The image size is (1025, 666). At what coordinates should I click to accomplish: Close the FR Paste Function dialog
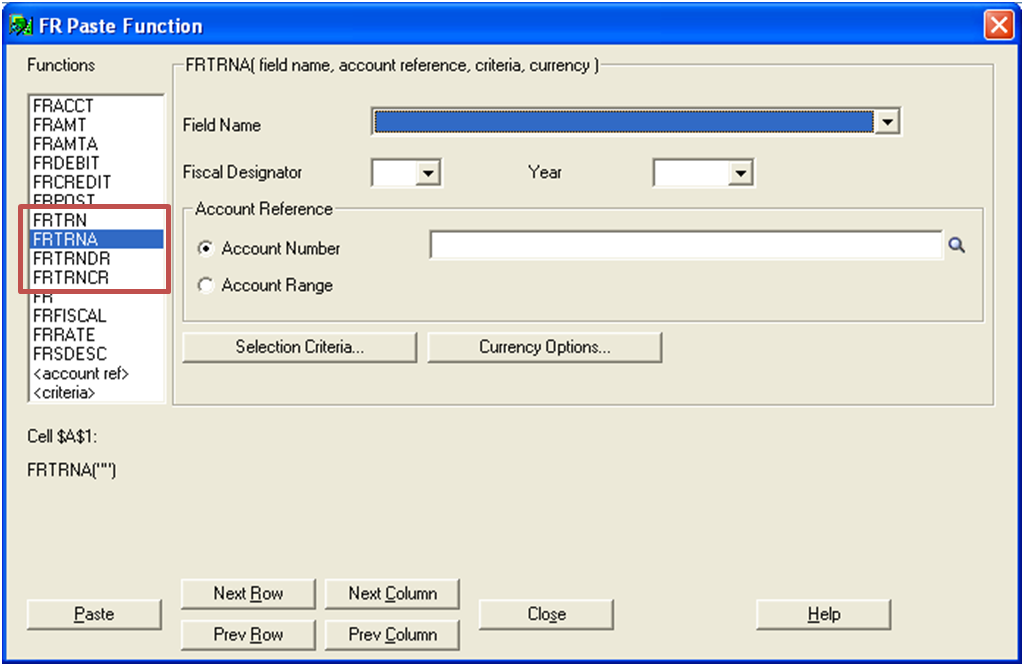click(998, 25)
